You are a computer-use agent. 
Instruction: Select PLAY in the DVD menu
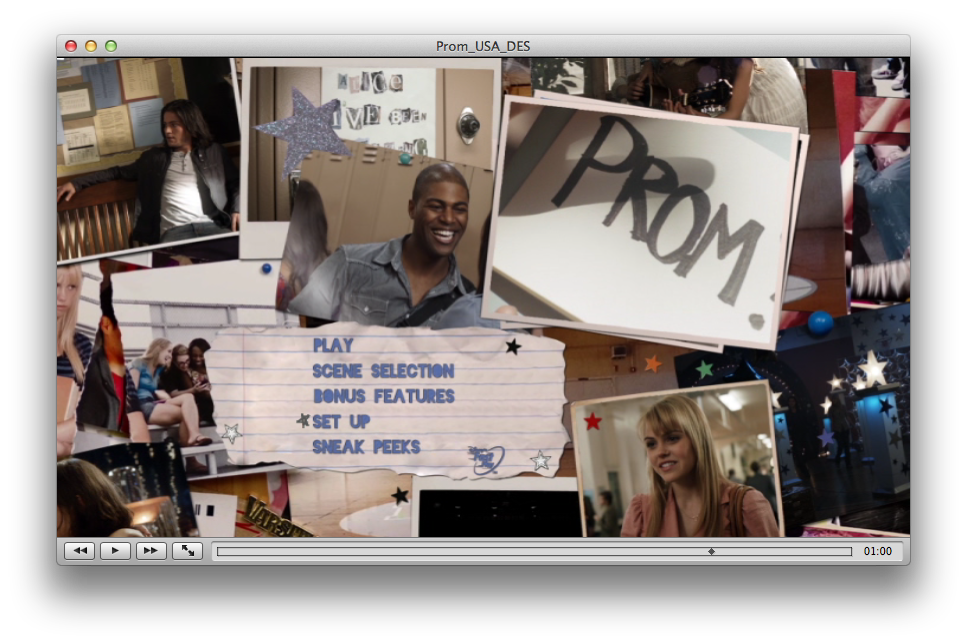click(x=333, y=345)
